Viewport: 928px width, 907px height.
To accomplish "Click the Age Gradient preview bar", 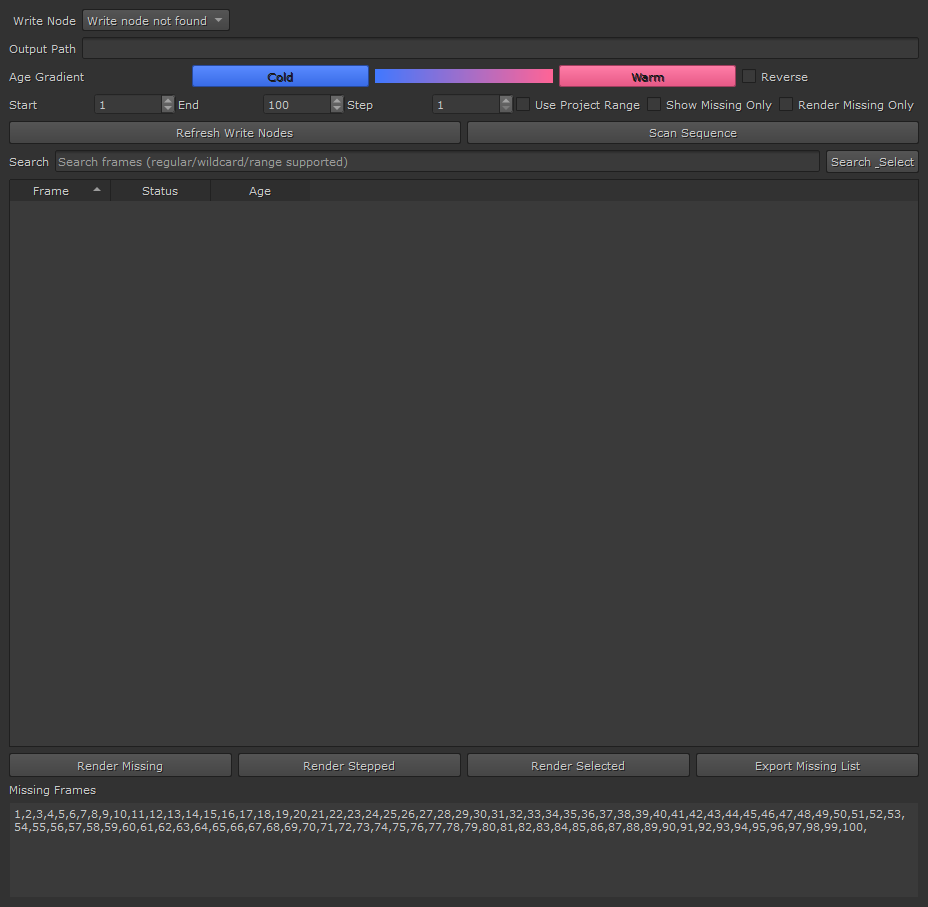I will pos(463,77).
